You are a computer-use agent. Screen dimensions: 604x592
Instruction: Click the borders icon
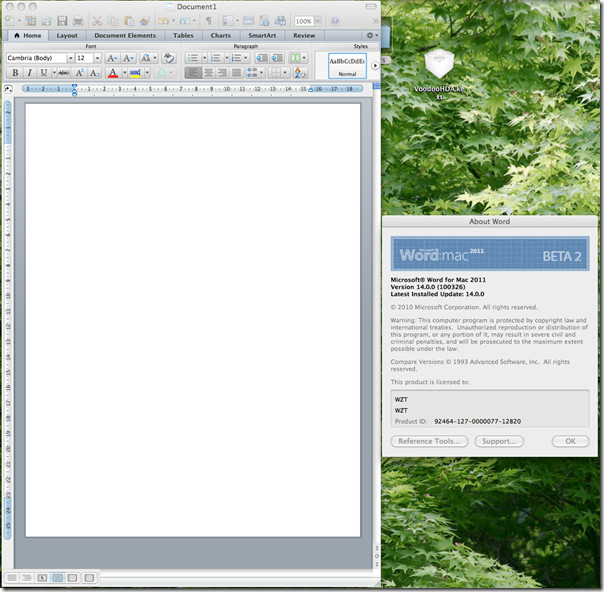click(x=275, y=72)
